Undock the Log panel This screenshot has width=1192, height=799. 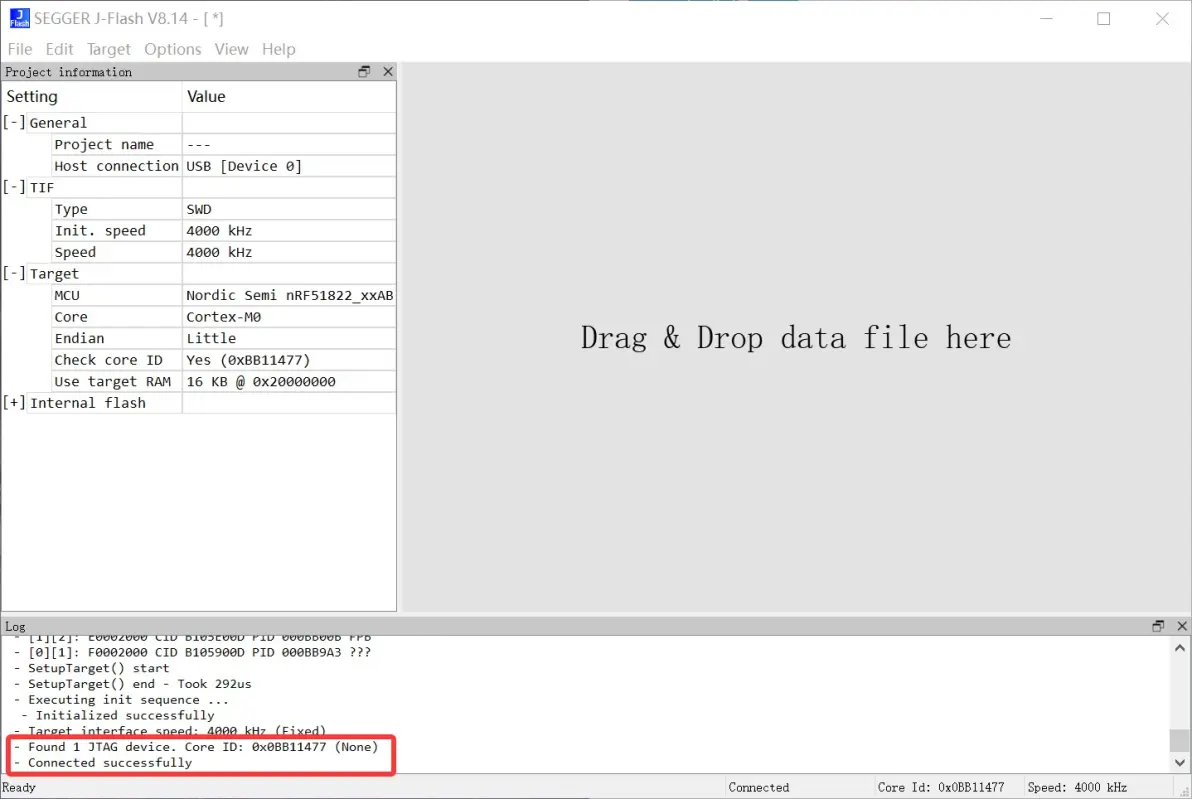1158,626
